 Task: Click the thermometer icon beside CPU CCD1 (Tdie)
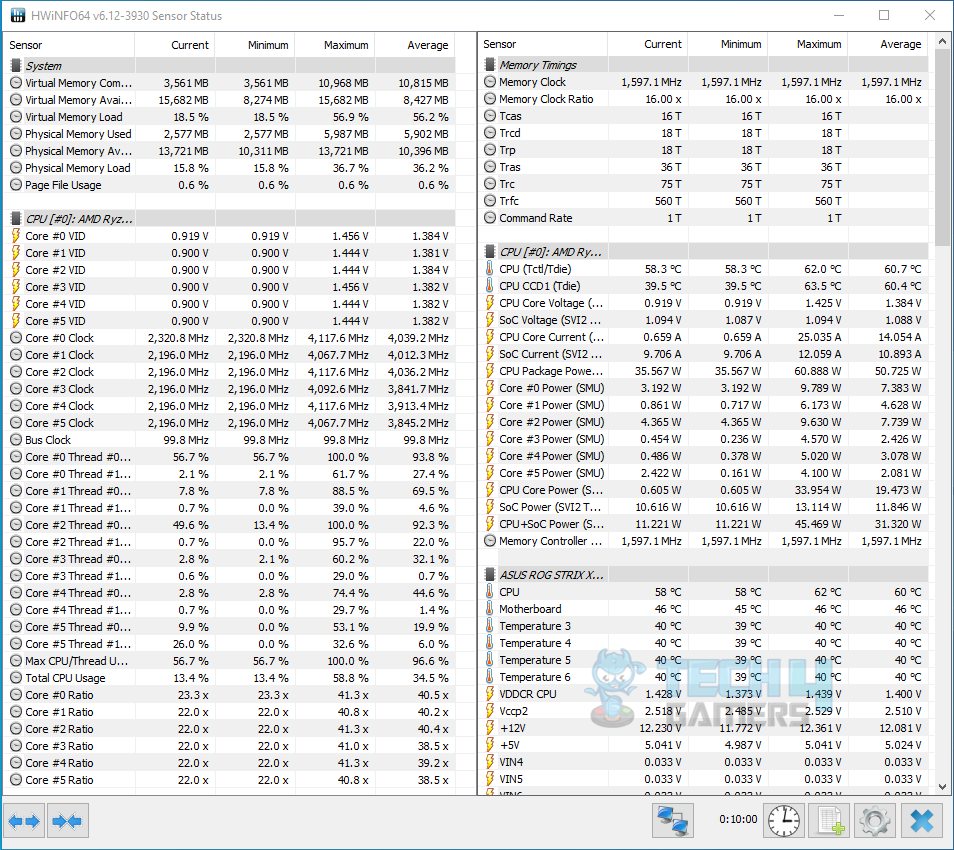490,285
